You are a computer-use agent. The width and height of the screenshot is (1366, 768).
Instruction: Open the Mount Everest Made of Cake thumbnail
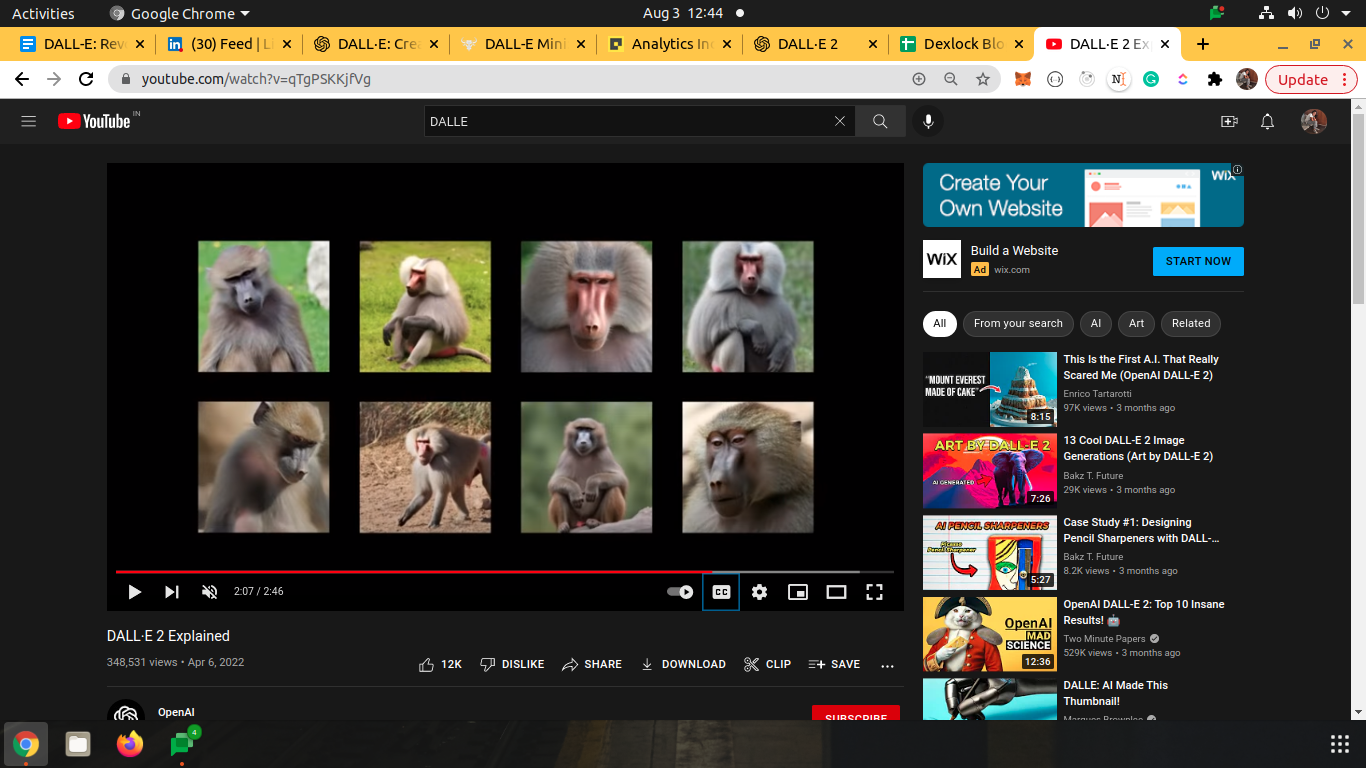click(x=990, y=389)
